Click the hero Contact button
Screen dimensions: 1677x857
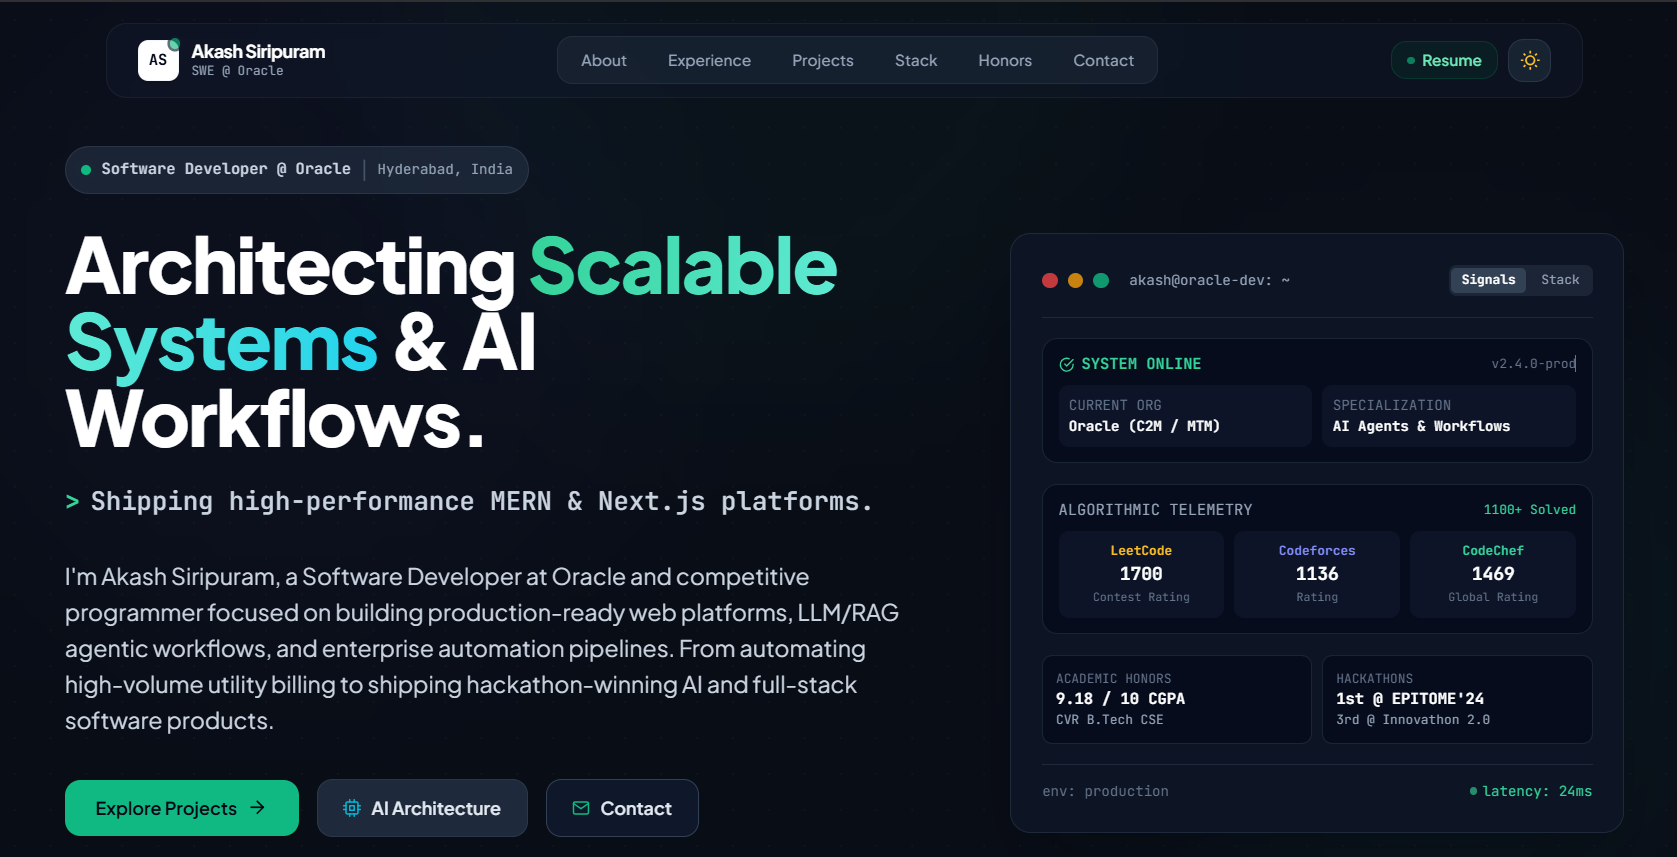pos(622,808)
